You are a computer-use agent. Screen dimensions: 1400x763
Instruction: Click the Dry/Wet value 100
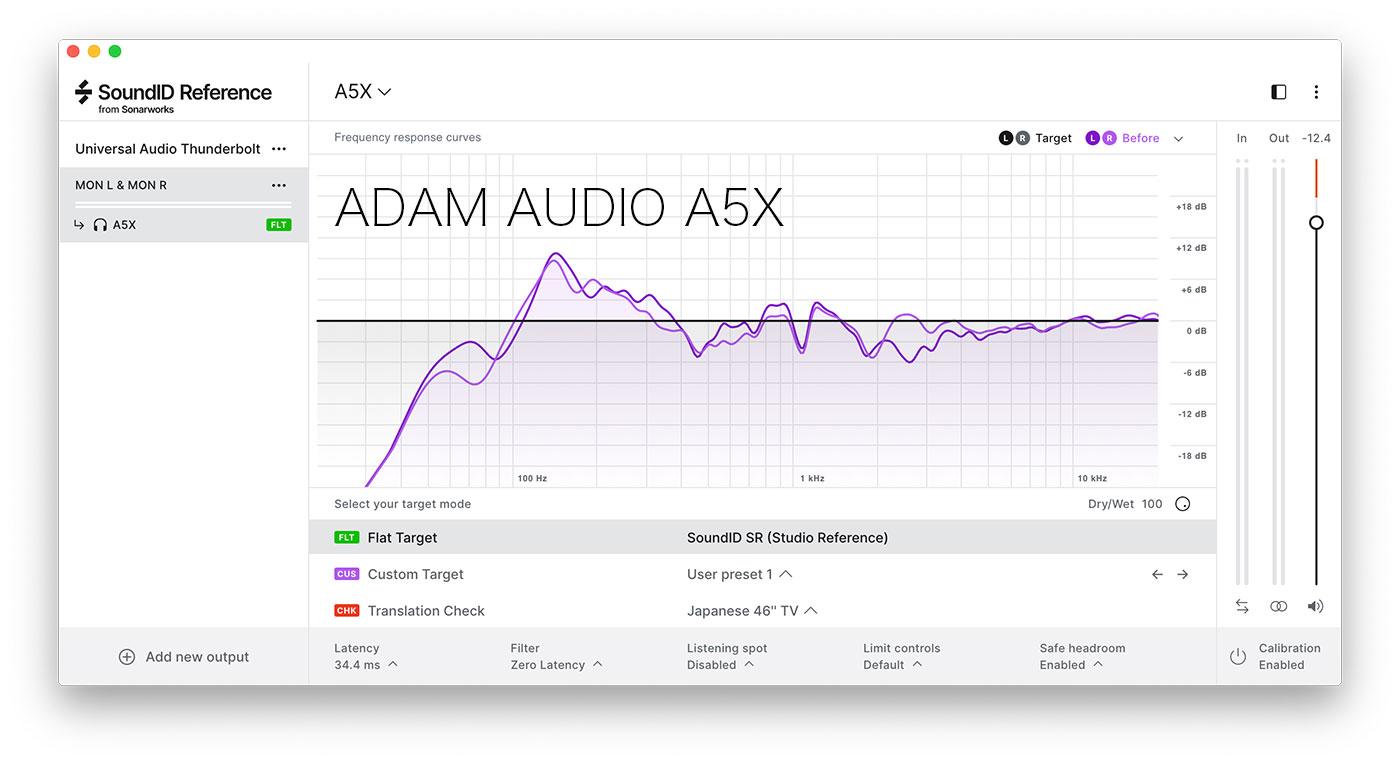click(1152, 504)
